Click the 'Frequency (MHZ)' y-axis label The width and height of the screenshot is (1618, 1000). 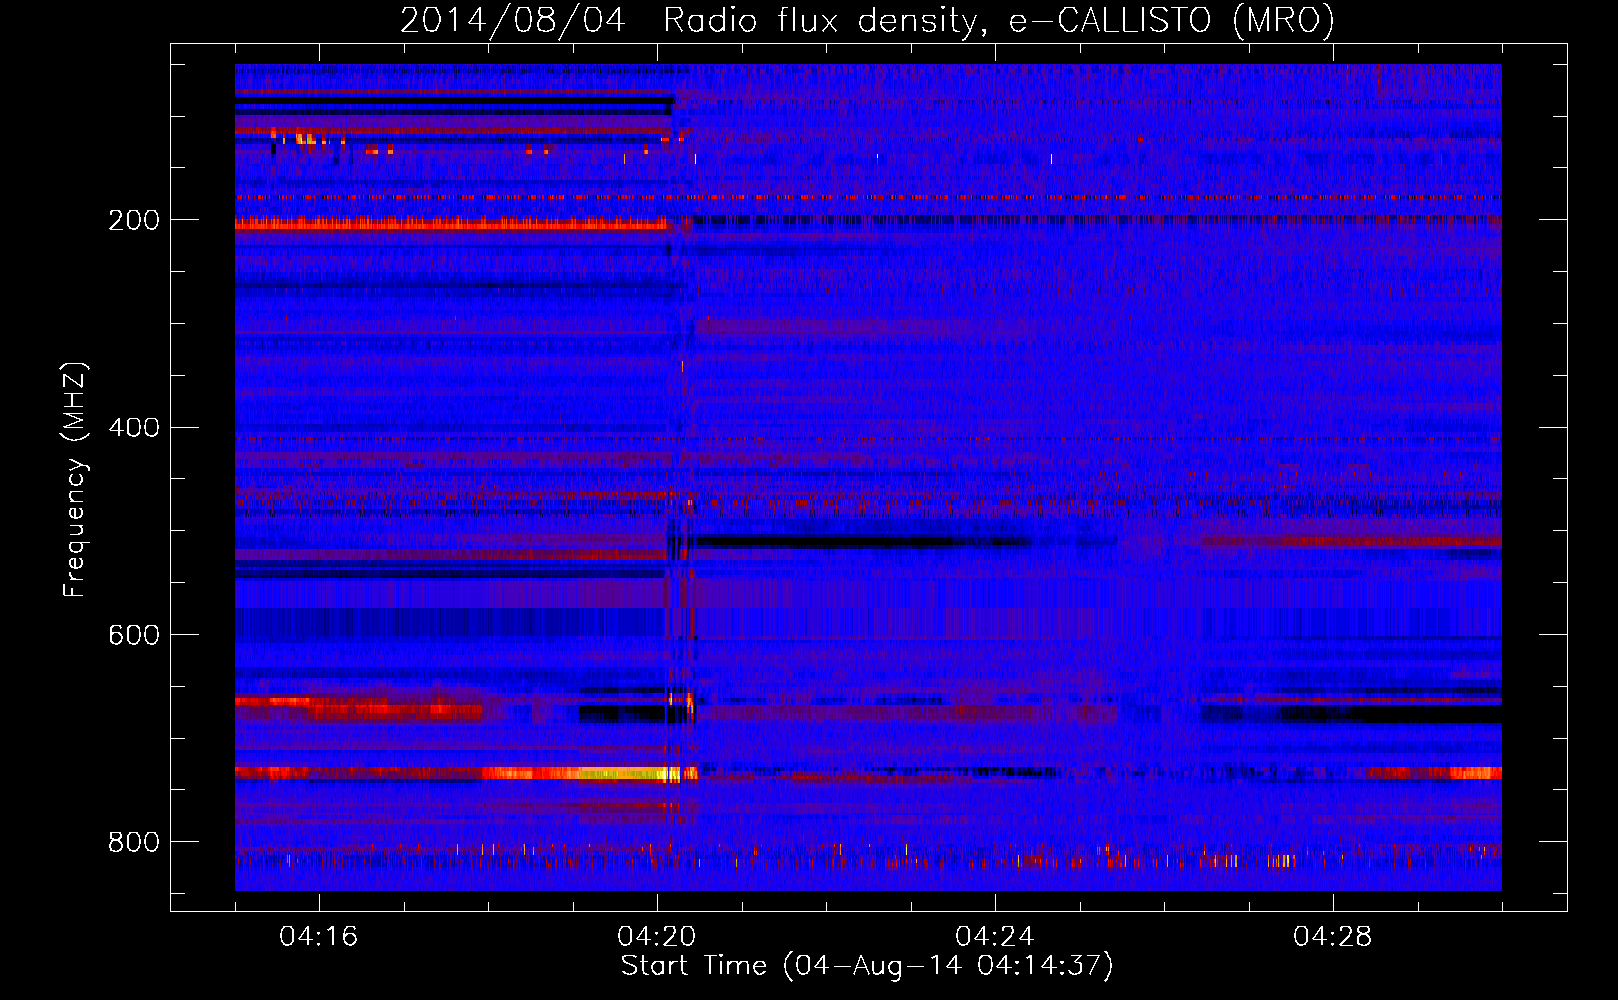[x=74, y=479]
